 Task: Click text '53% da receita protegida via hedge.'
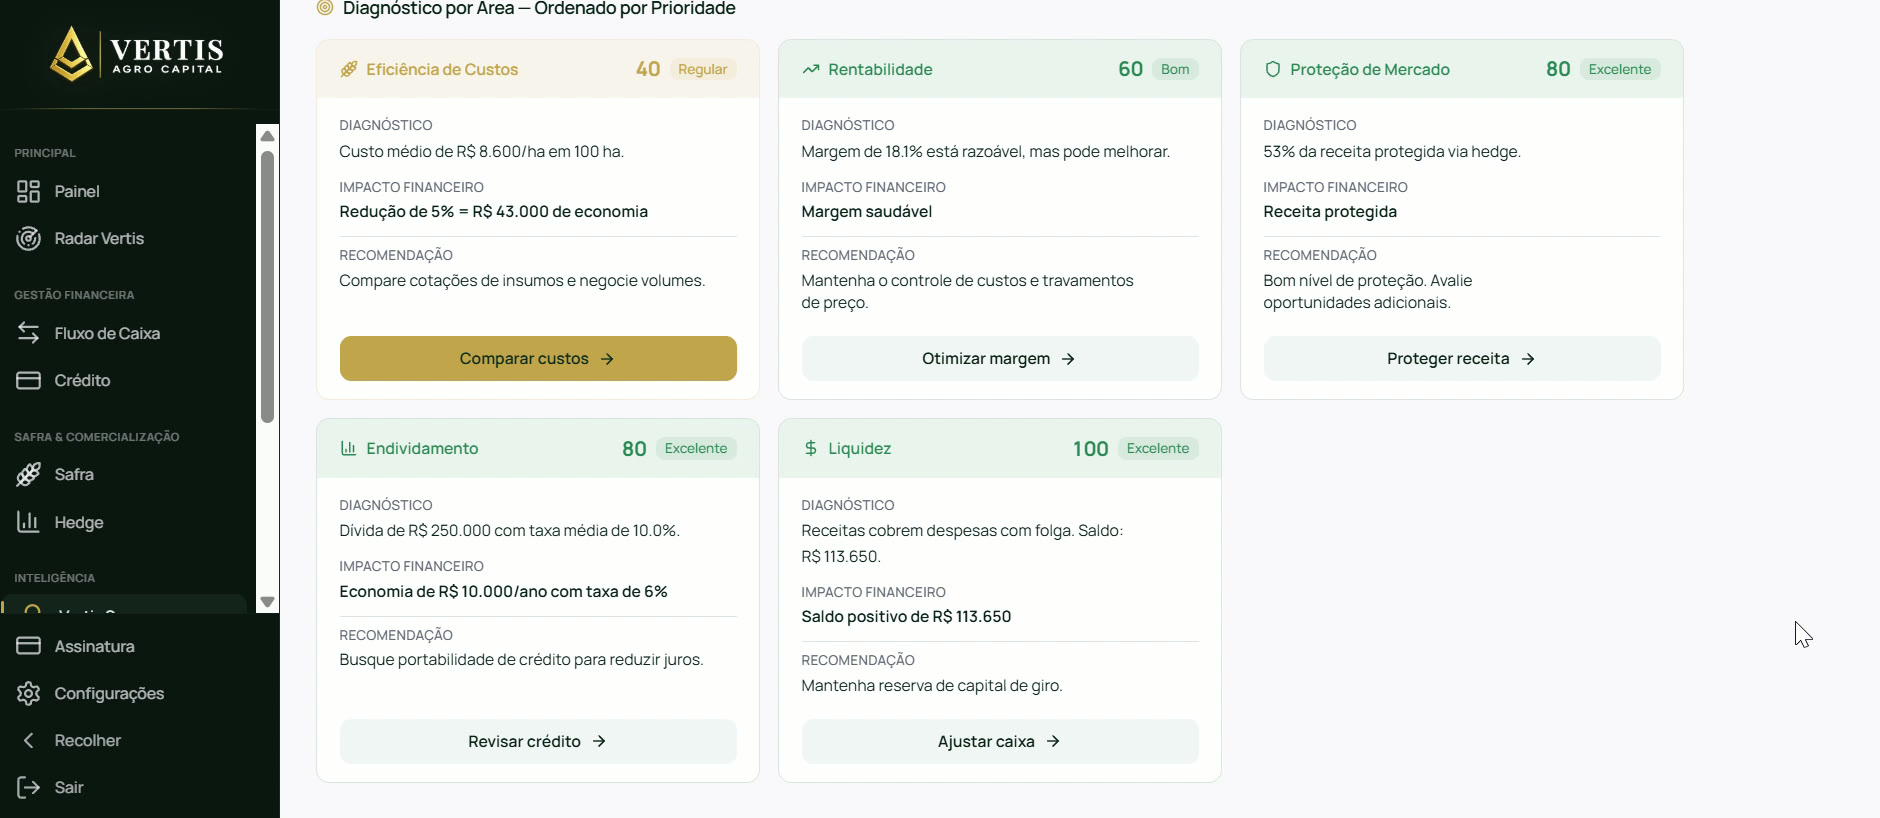(1392, 151)
